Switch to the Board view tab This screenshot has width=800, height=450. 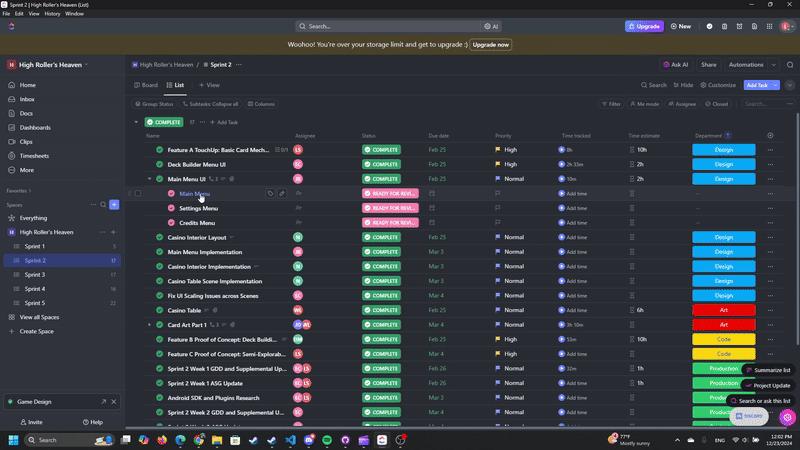click(x=146, y=86)
